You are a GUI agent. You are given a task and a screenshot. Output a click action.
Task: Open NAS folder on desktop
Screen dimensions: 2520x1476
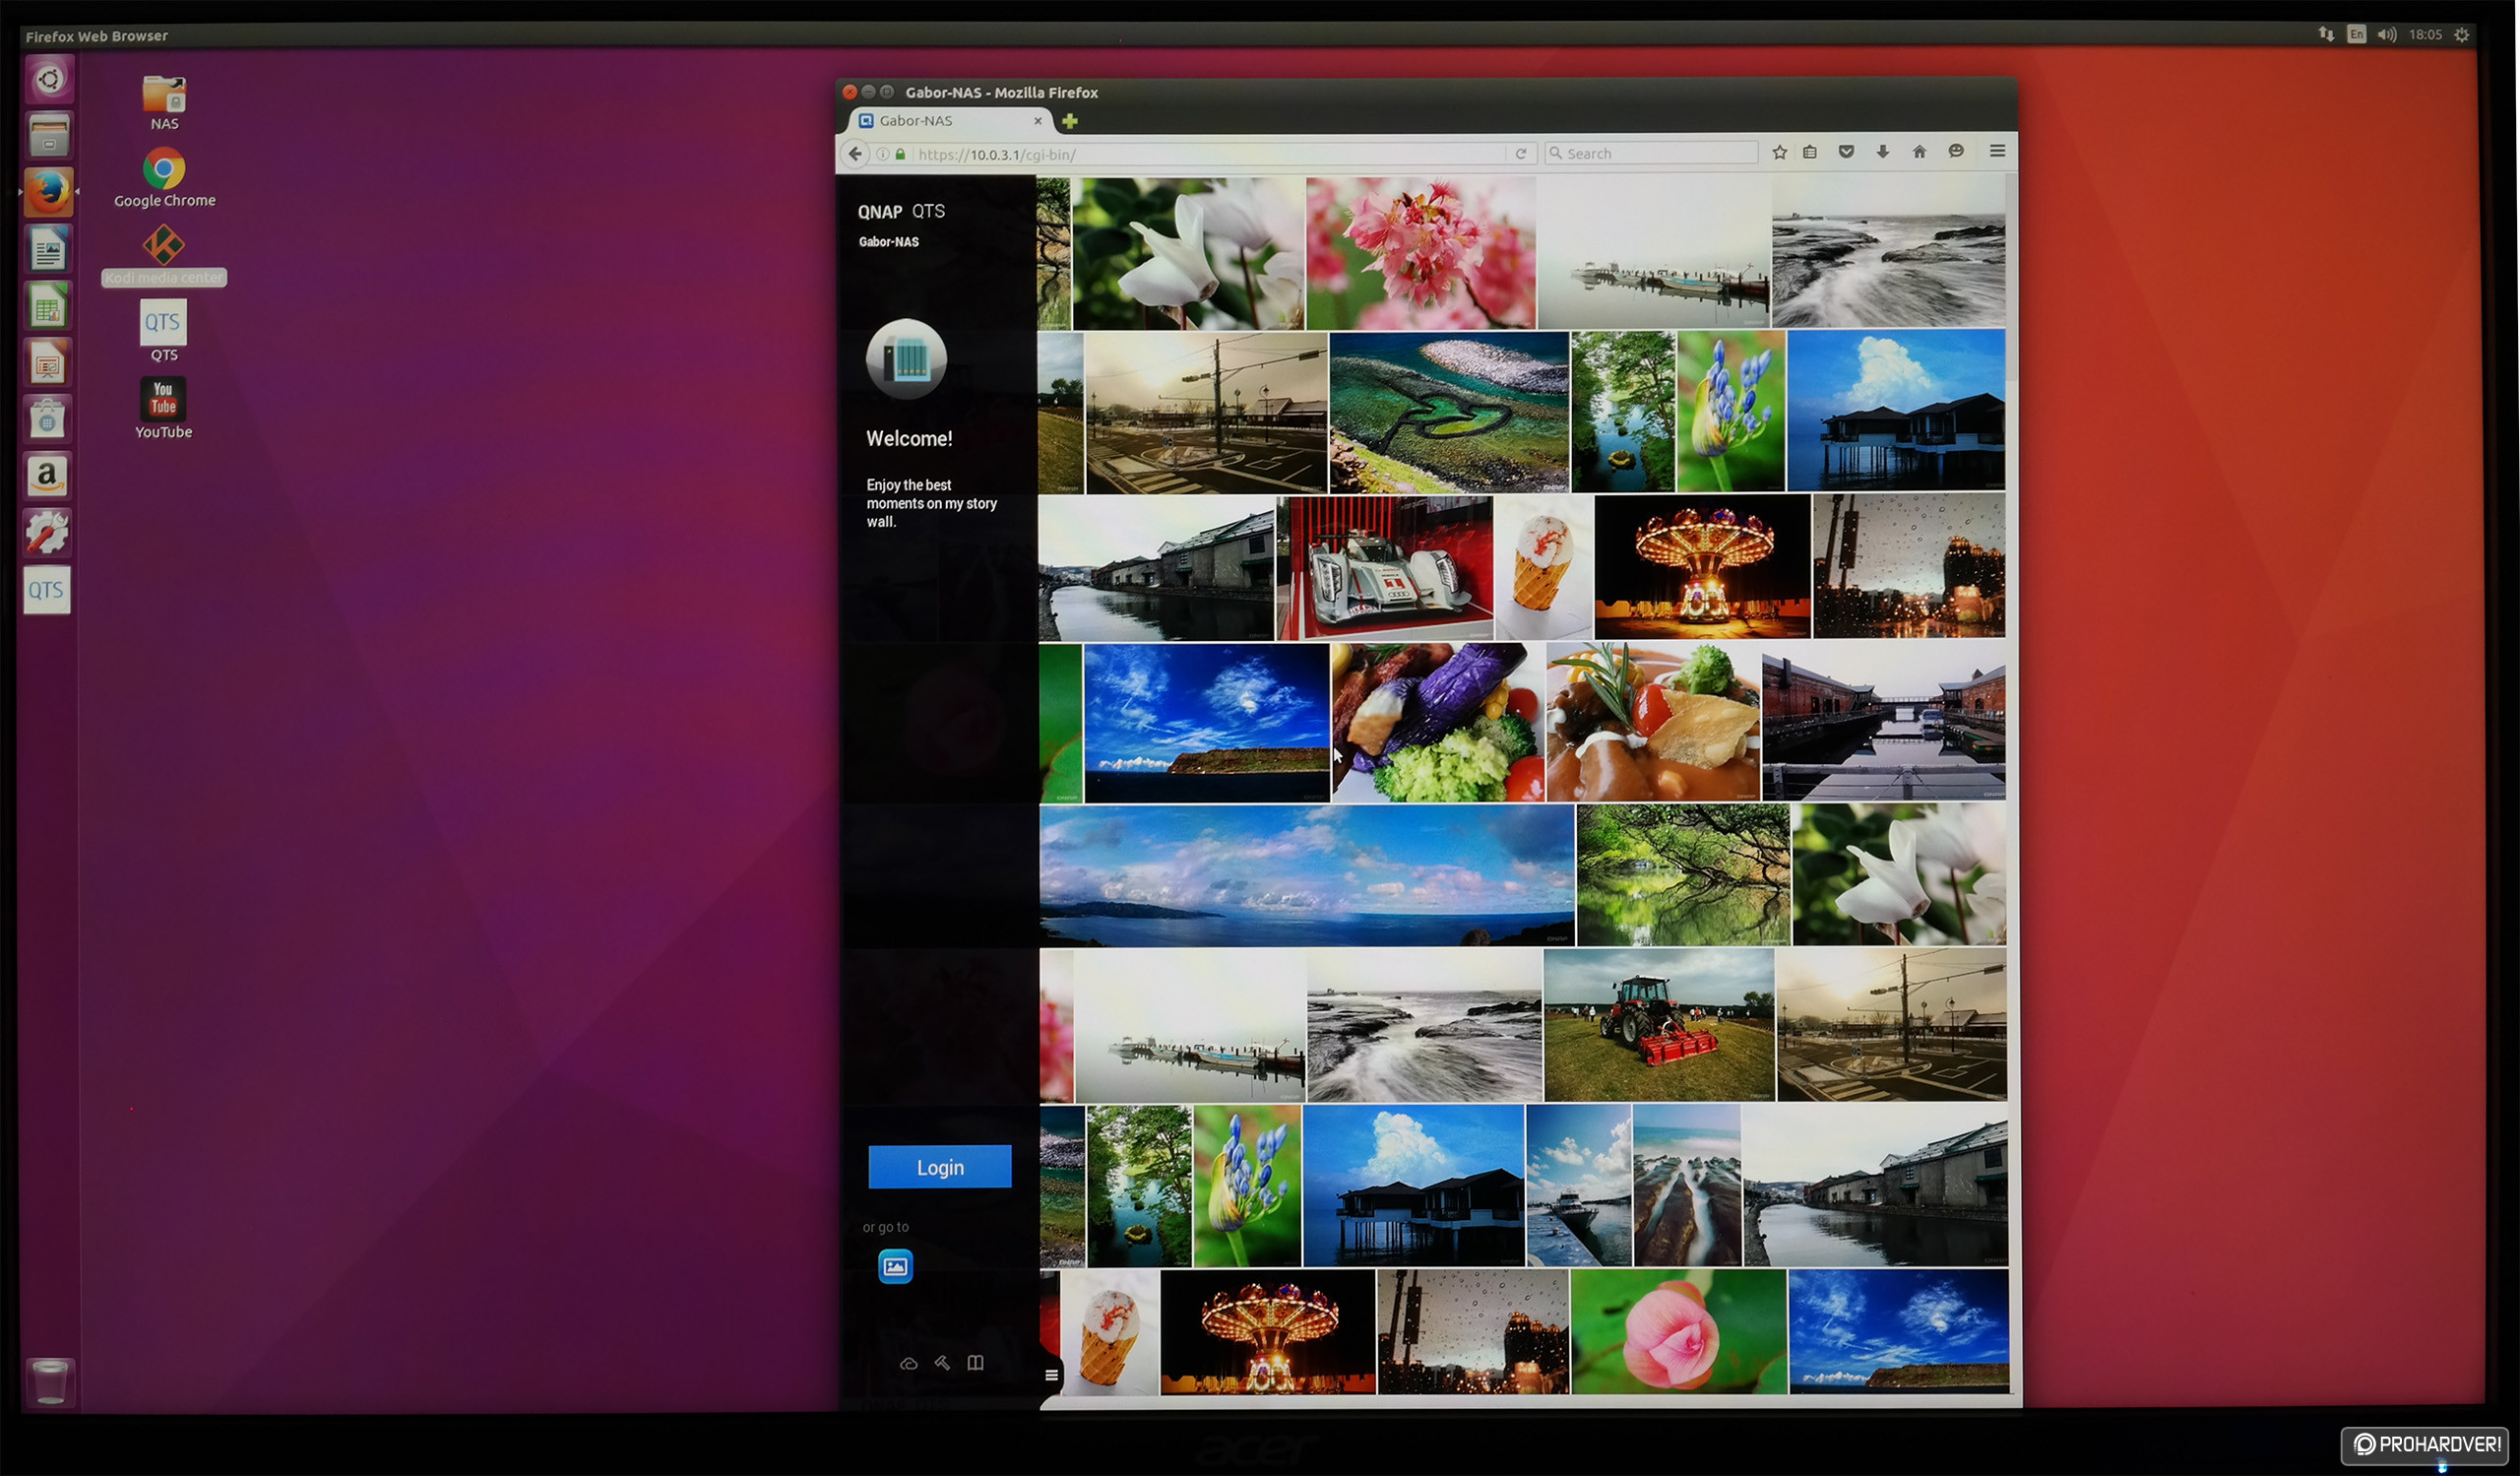click(164, 103)
